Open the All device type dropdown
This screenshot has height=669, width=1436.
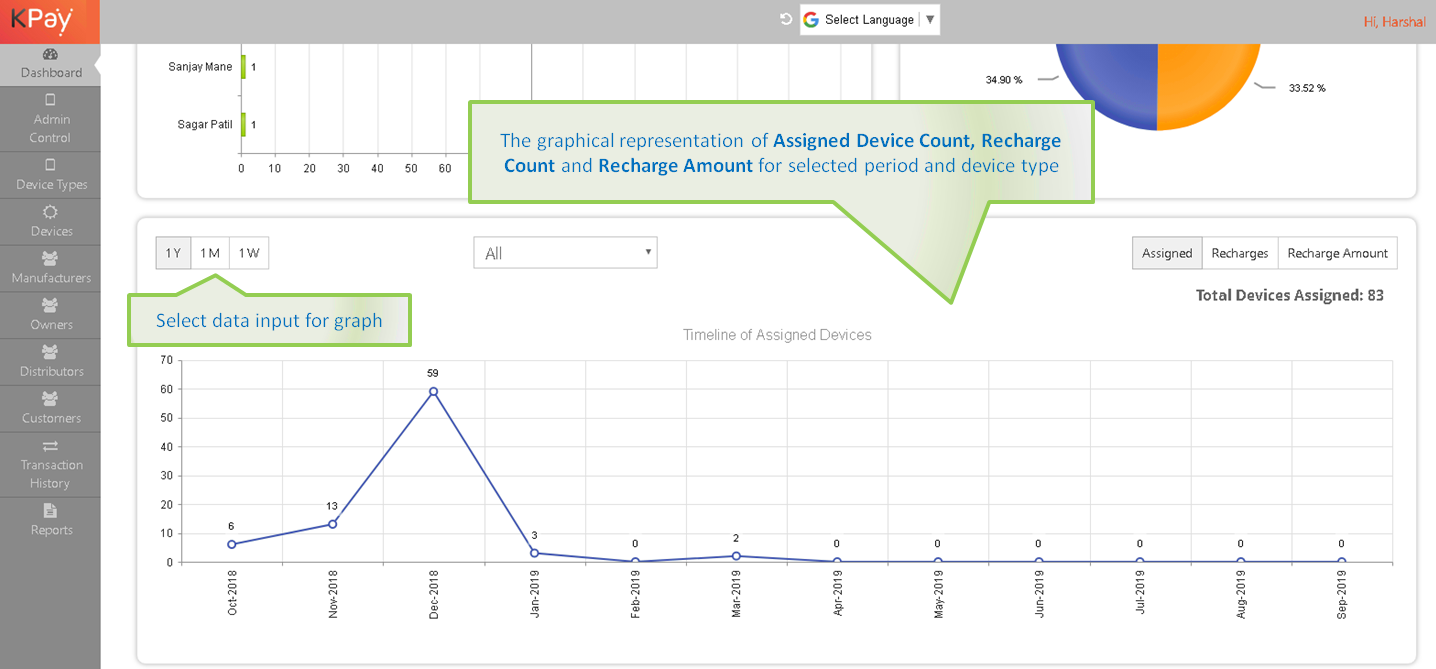(565, 253)
